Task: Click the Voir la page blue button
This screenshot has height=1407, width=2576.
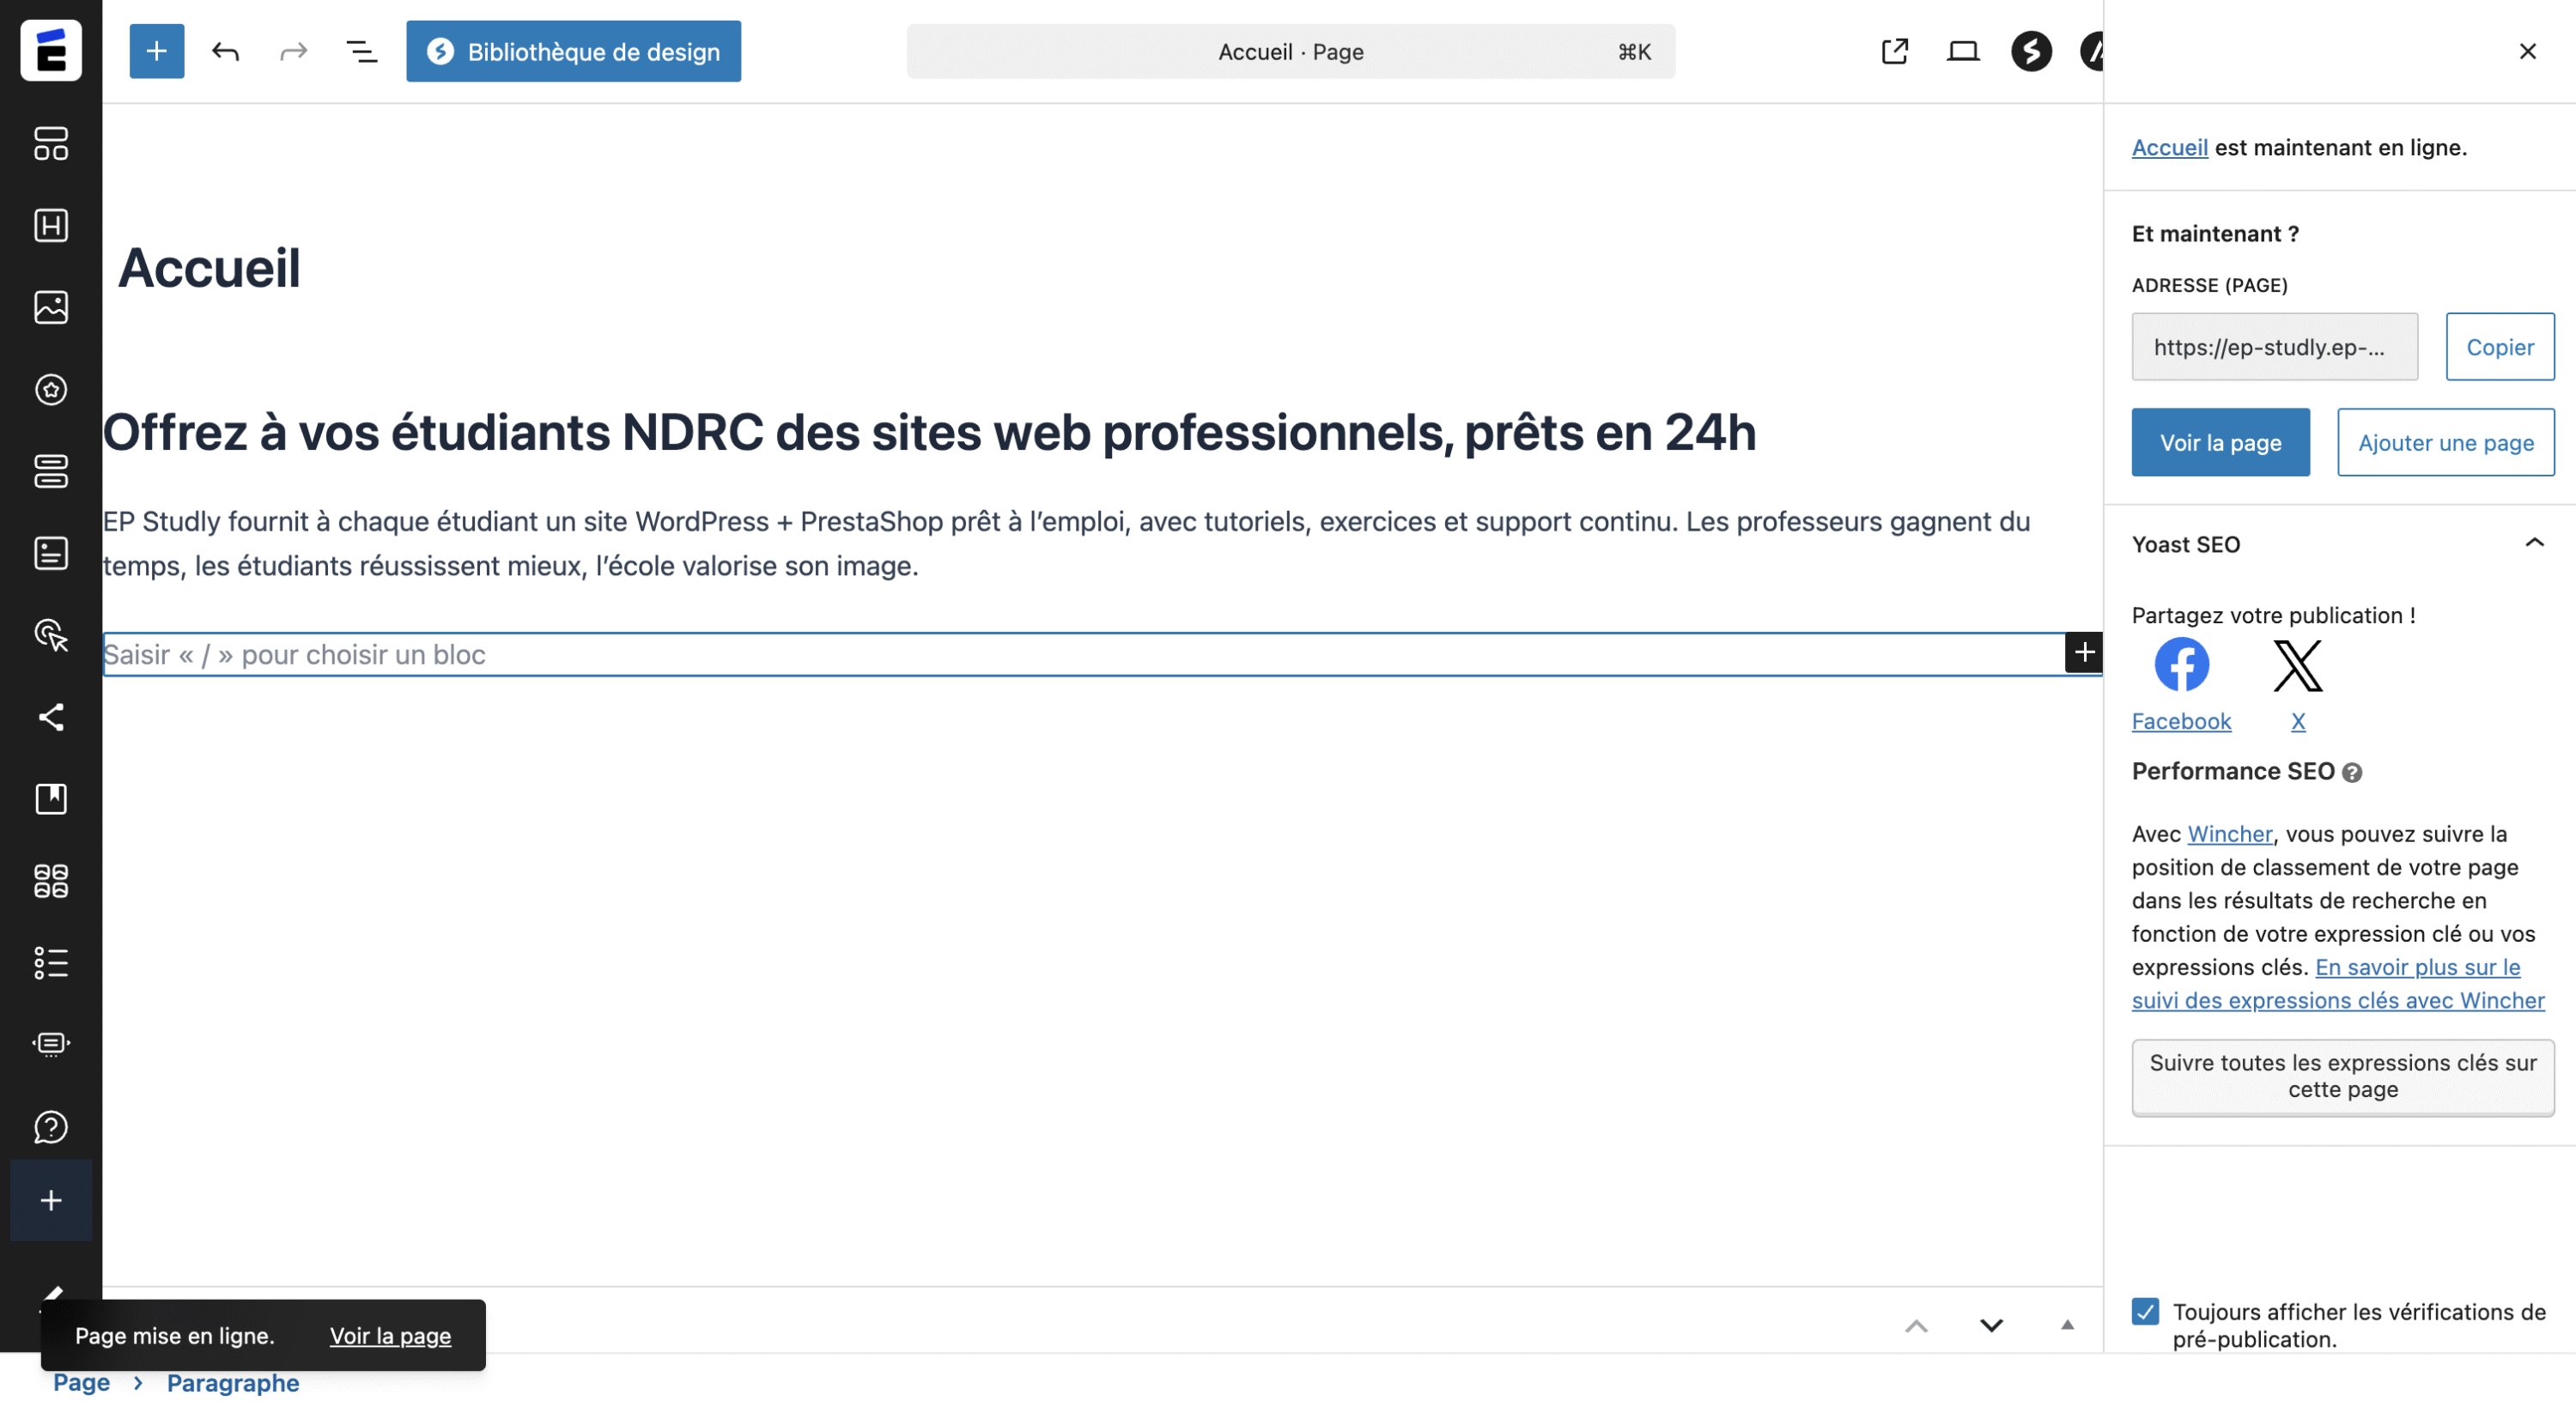Action: 2220,442
